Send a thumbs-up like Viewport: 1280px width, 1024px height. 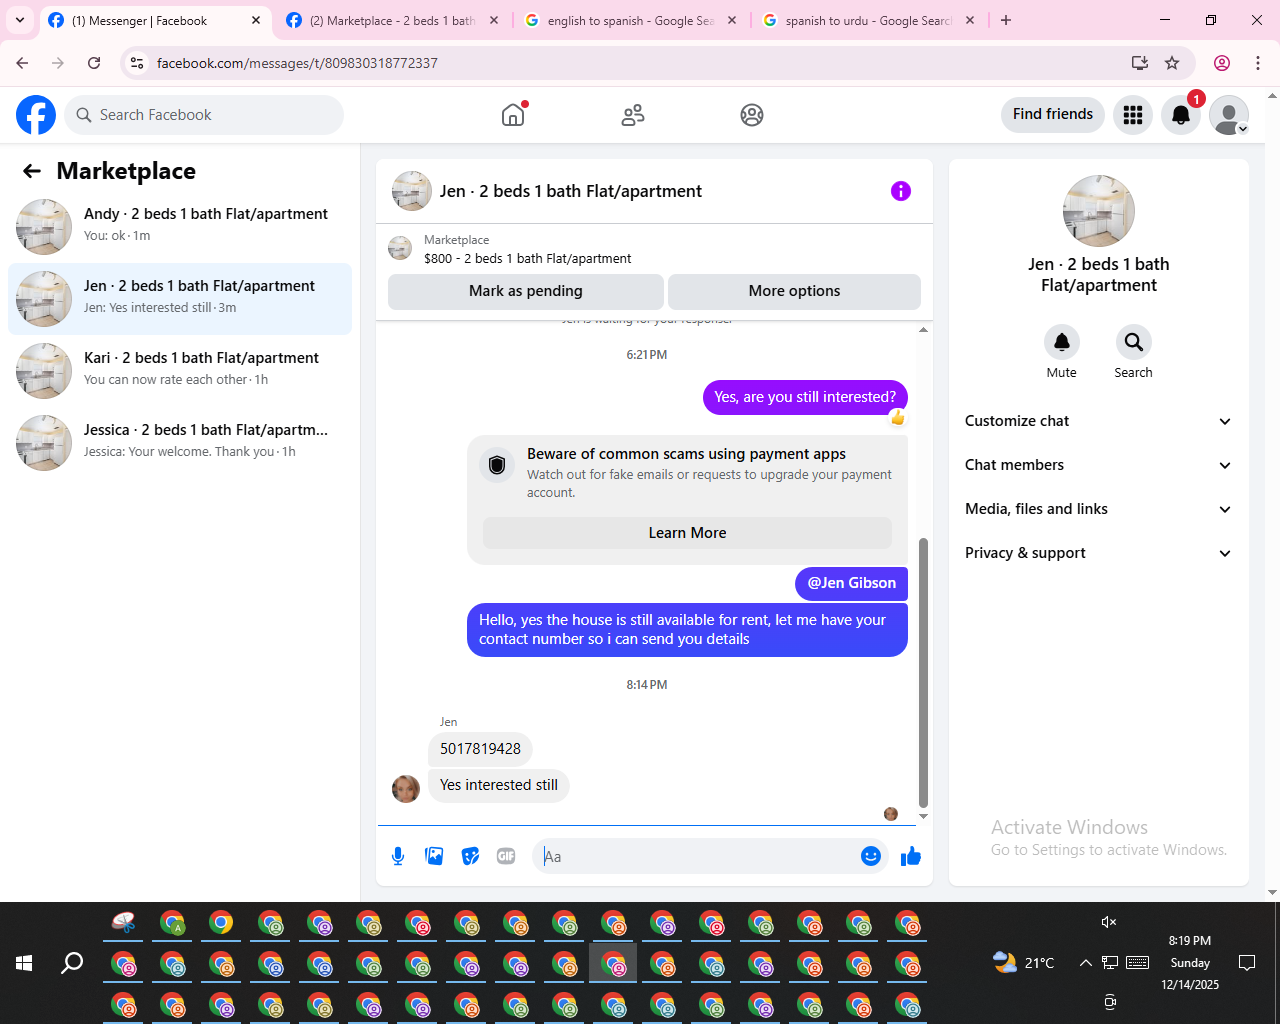click(911, 856)
